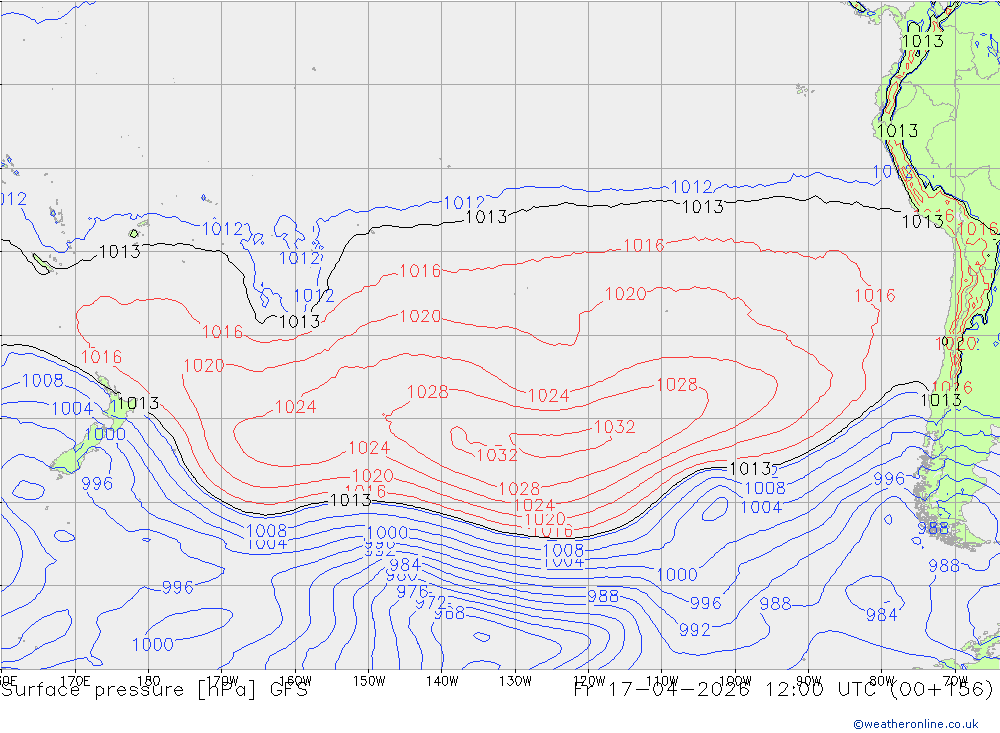This screenshot has width=1000, height=733.
Task: Click the 968 isobar pressure label
Action: click(x=450, y=614)
